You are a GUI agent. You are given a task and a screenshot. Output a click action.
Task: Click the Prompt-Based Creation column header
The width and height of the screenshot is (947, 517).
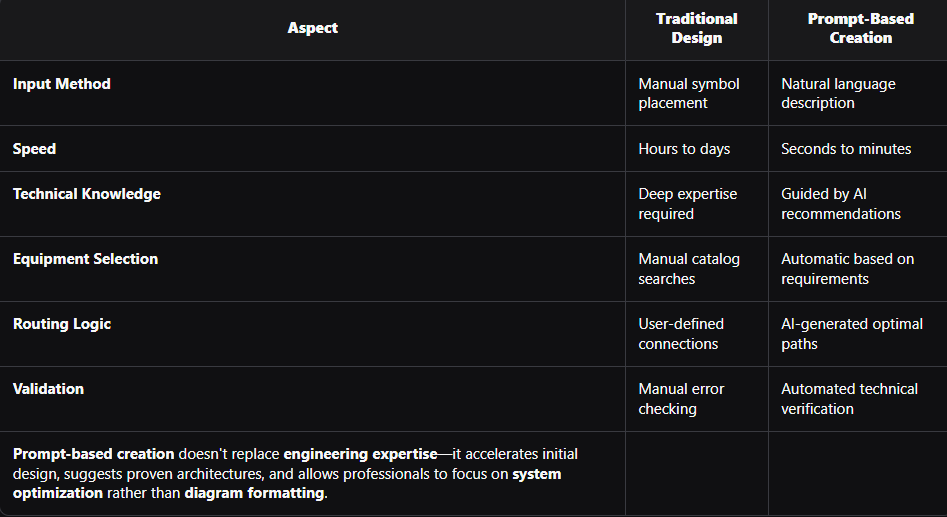point(859,28)
